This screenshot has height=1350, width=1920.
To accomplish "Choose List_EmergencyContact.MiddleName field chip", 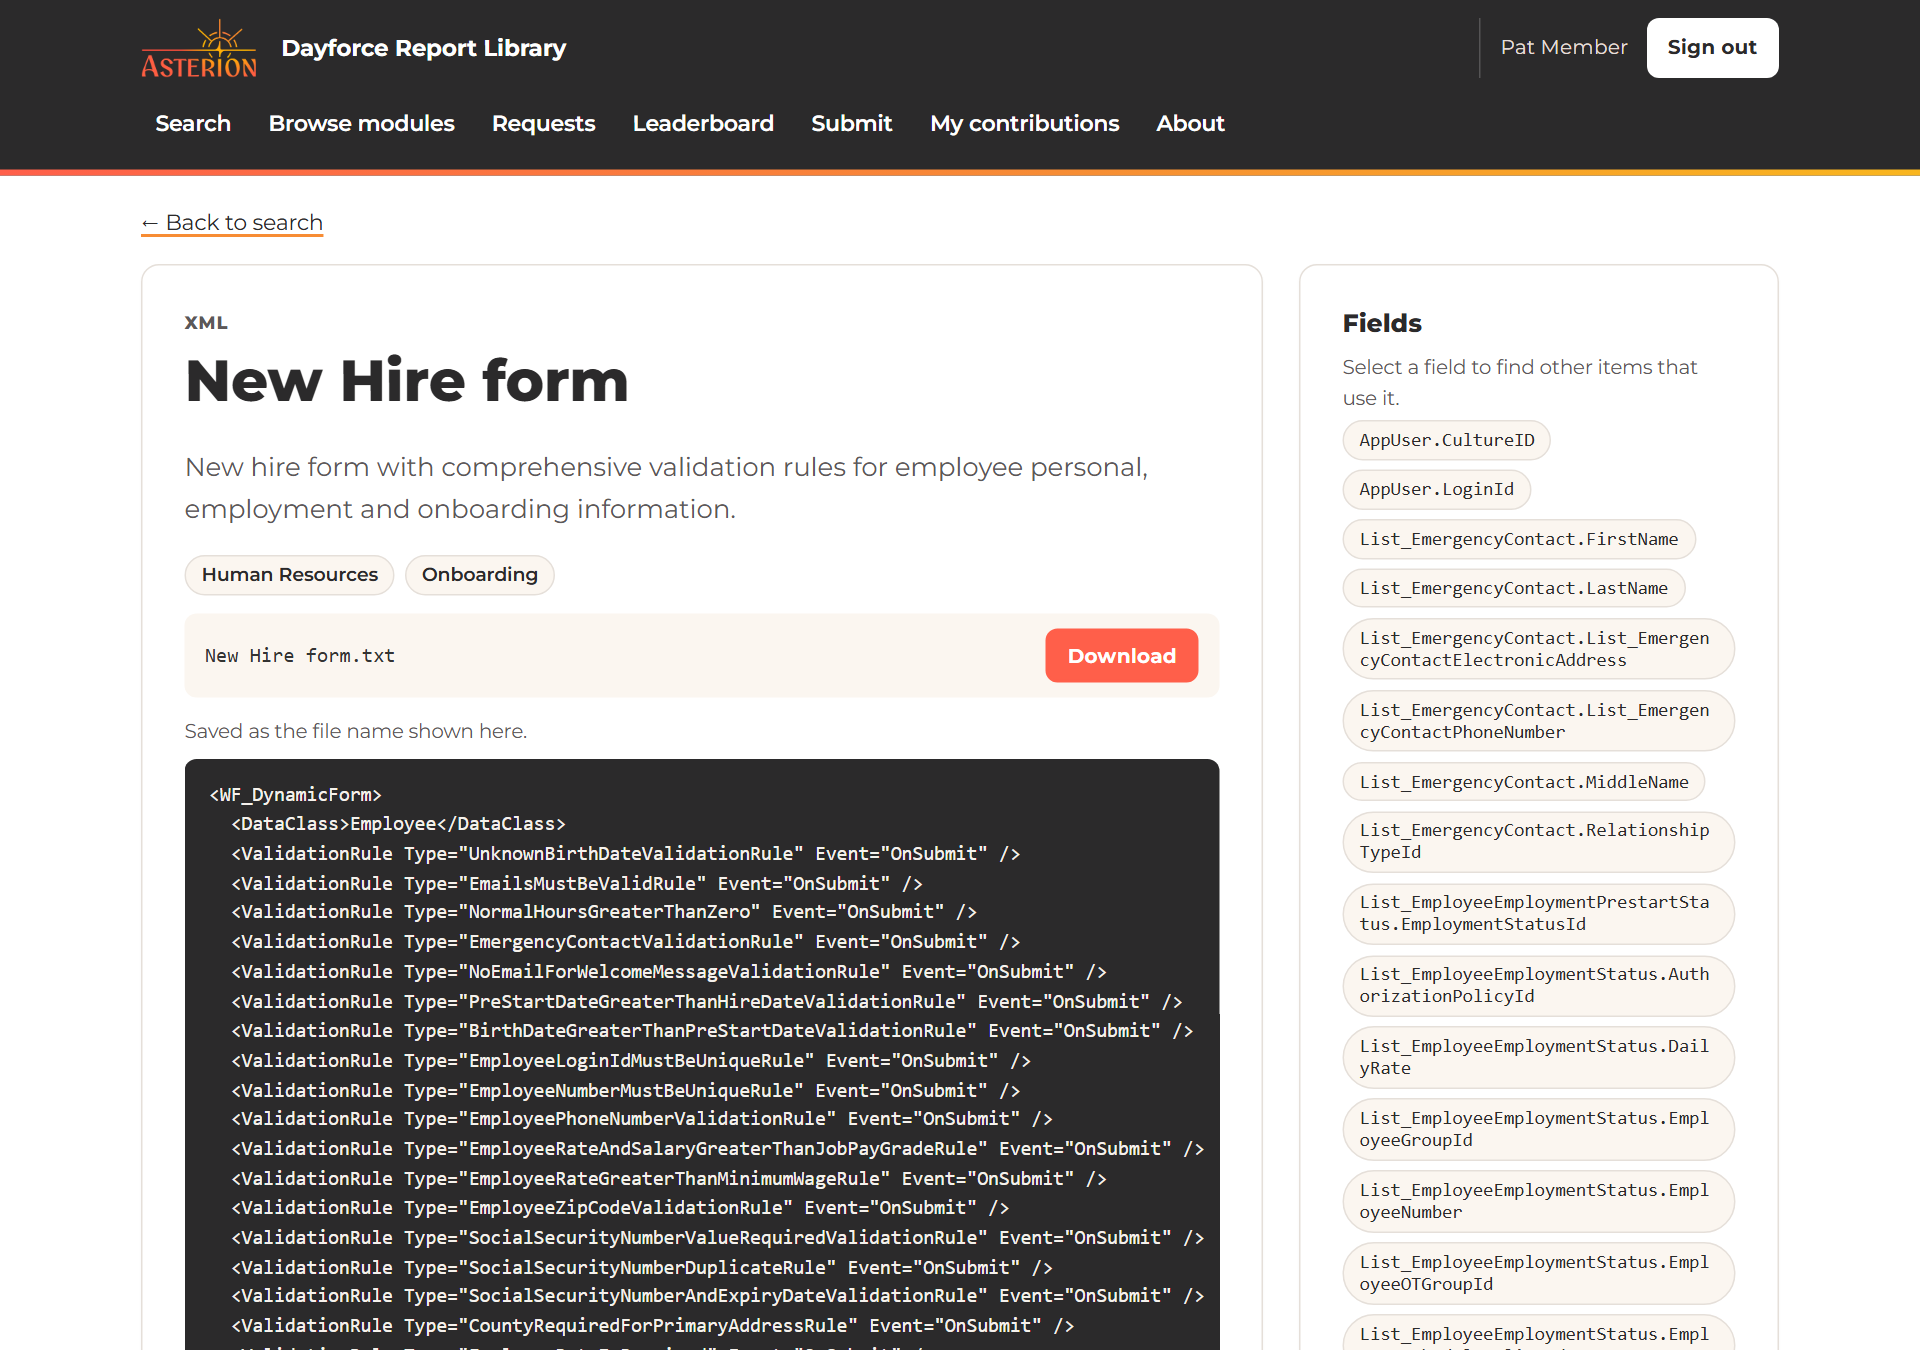I will tap(1524, 782).
